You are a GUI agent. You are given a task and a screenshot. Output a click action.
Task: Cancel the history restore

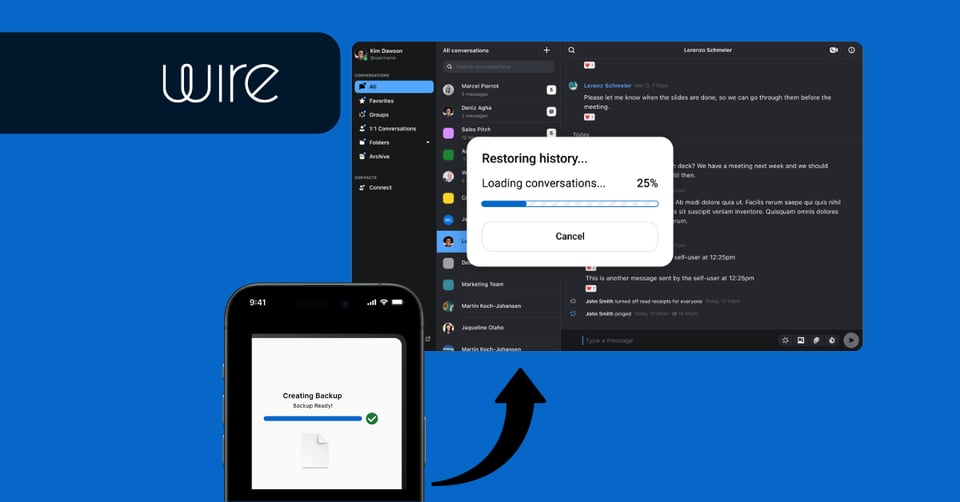point(569,236)
